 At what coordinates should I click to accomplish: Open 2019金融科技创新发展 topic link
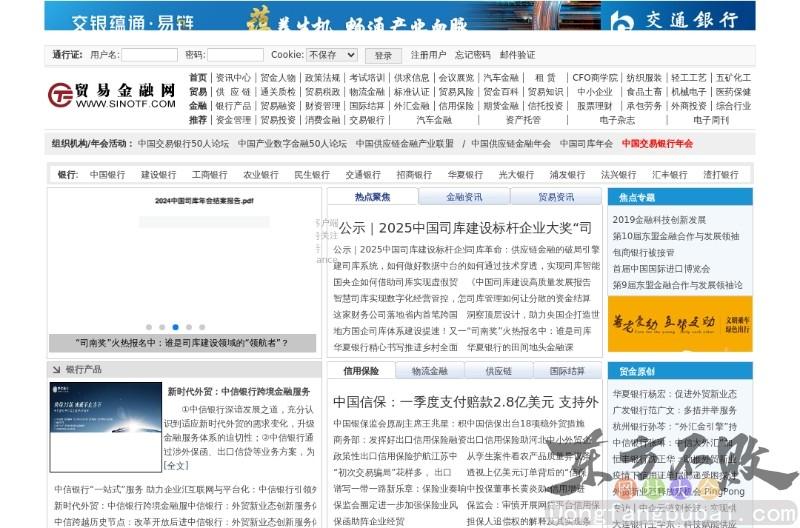[x=659, y=220]
